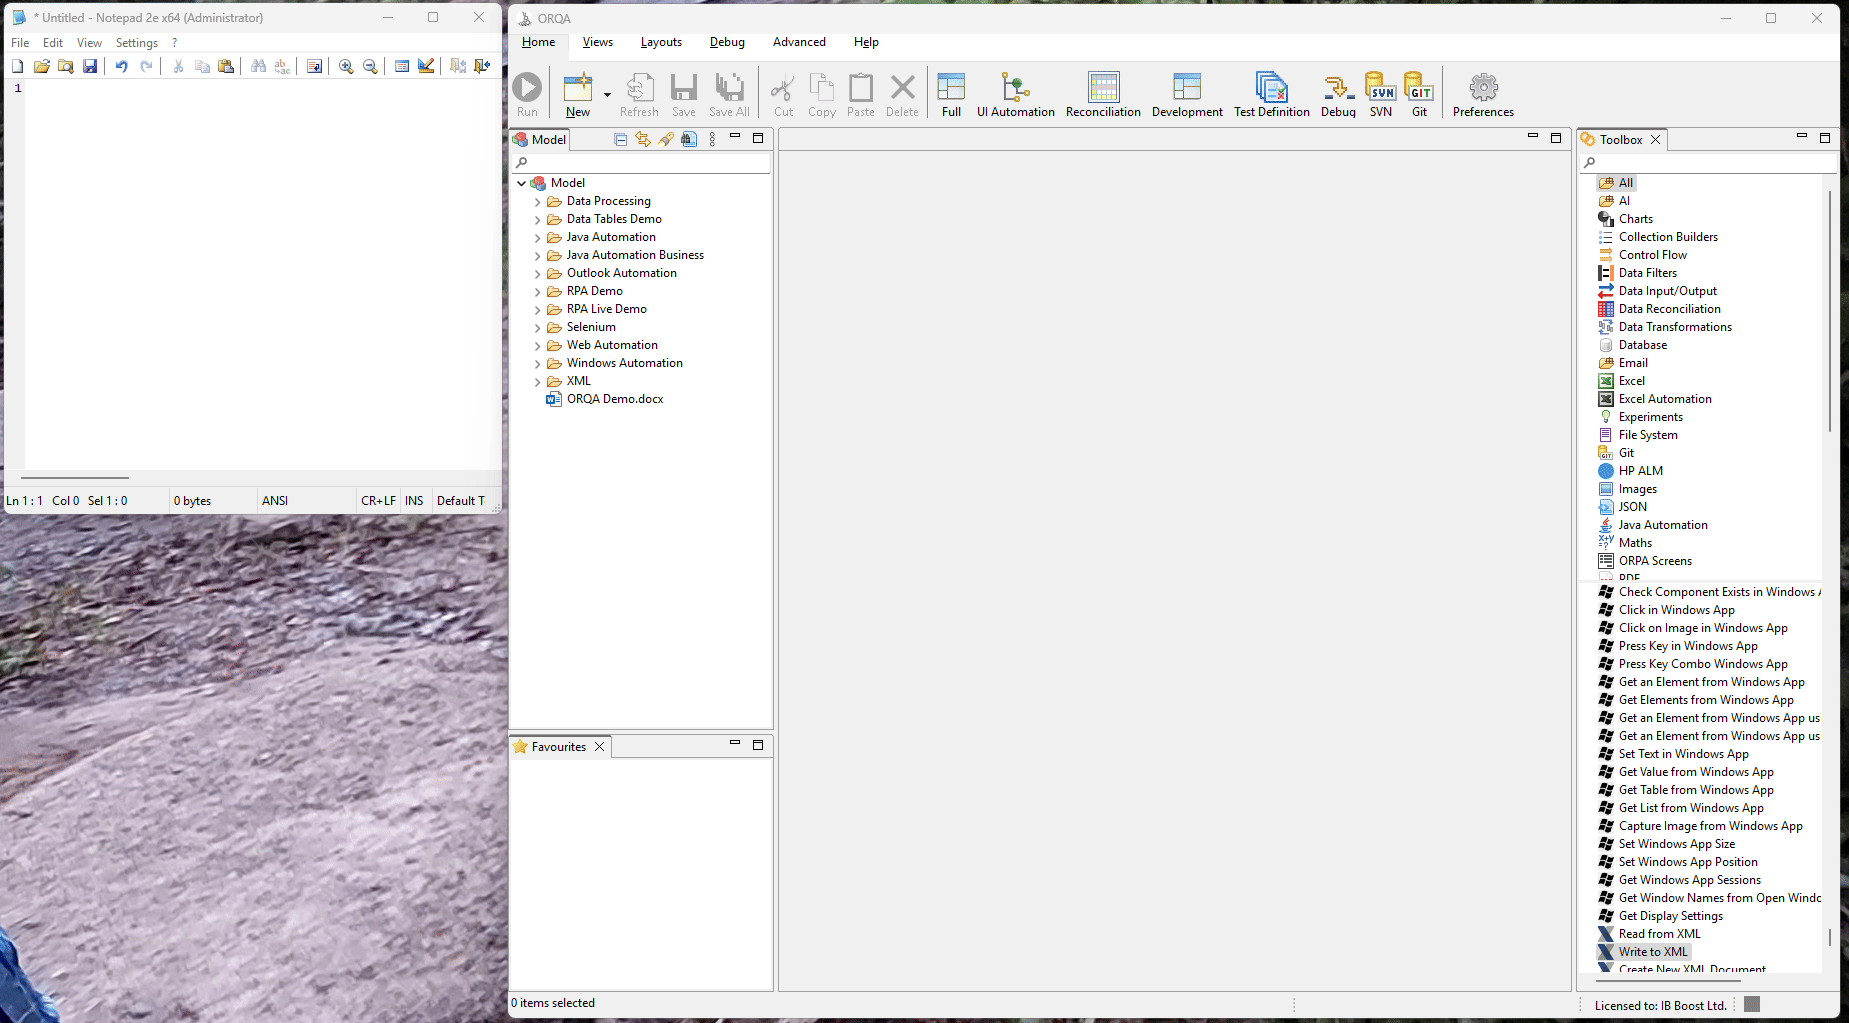Expand the Windows Automation folder

coord(537,364)
